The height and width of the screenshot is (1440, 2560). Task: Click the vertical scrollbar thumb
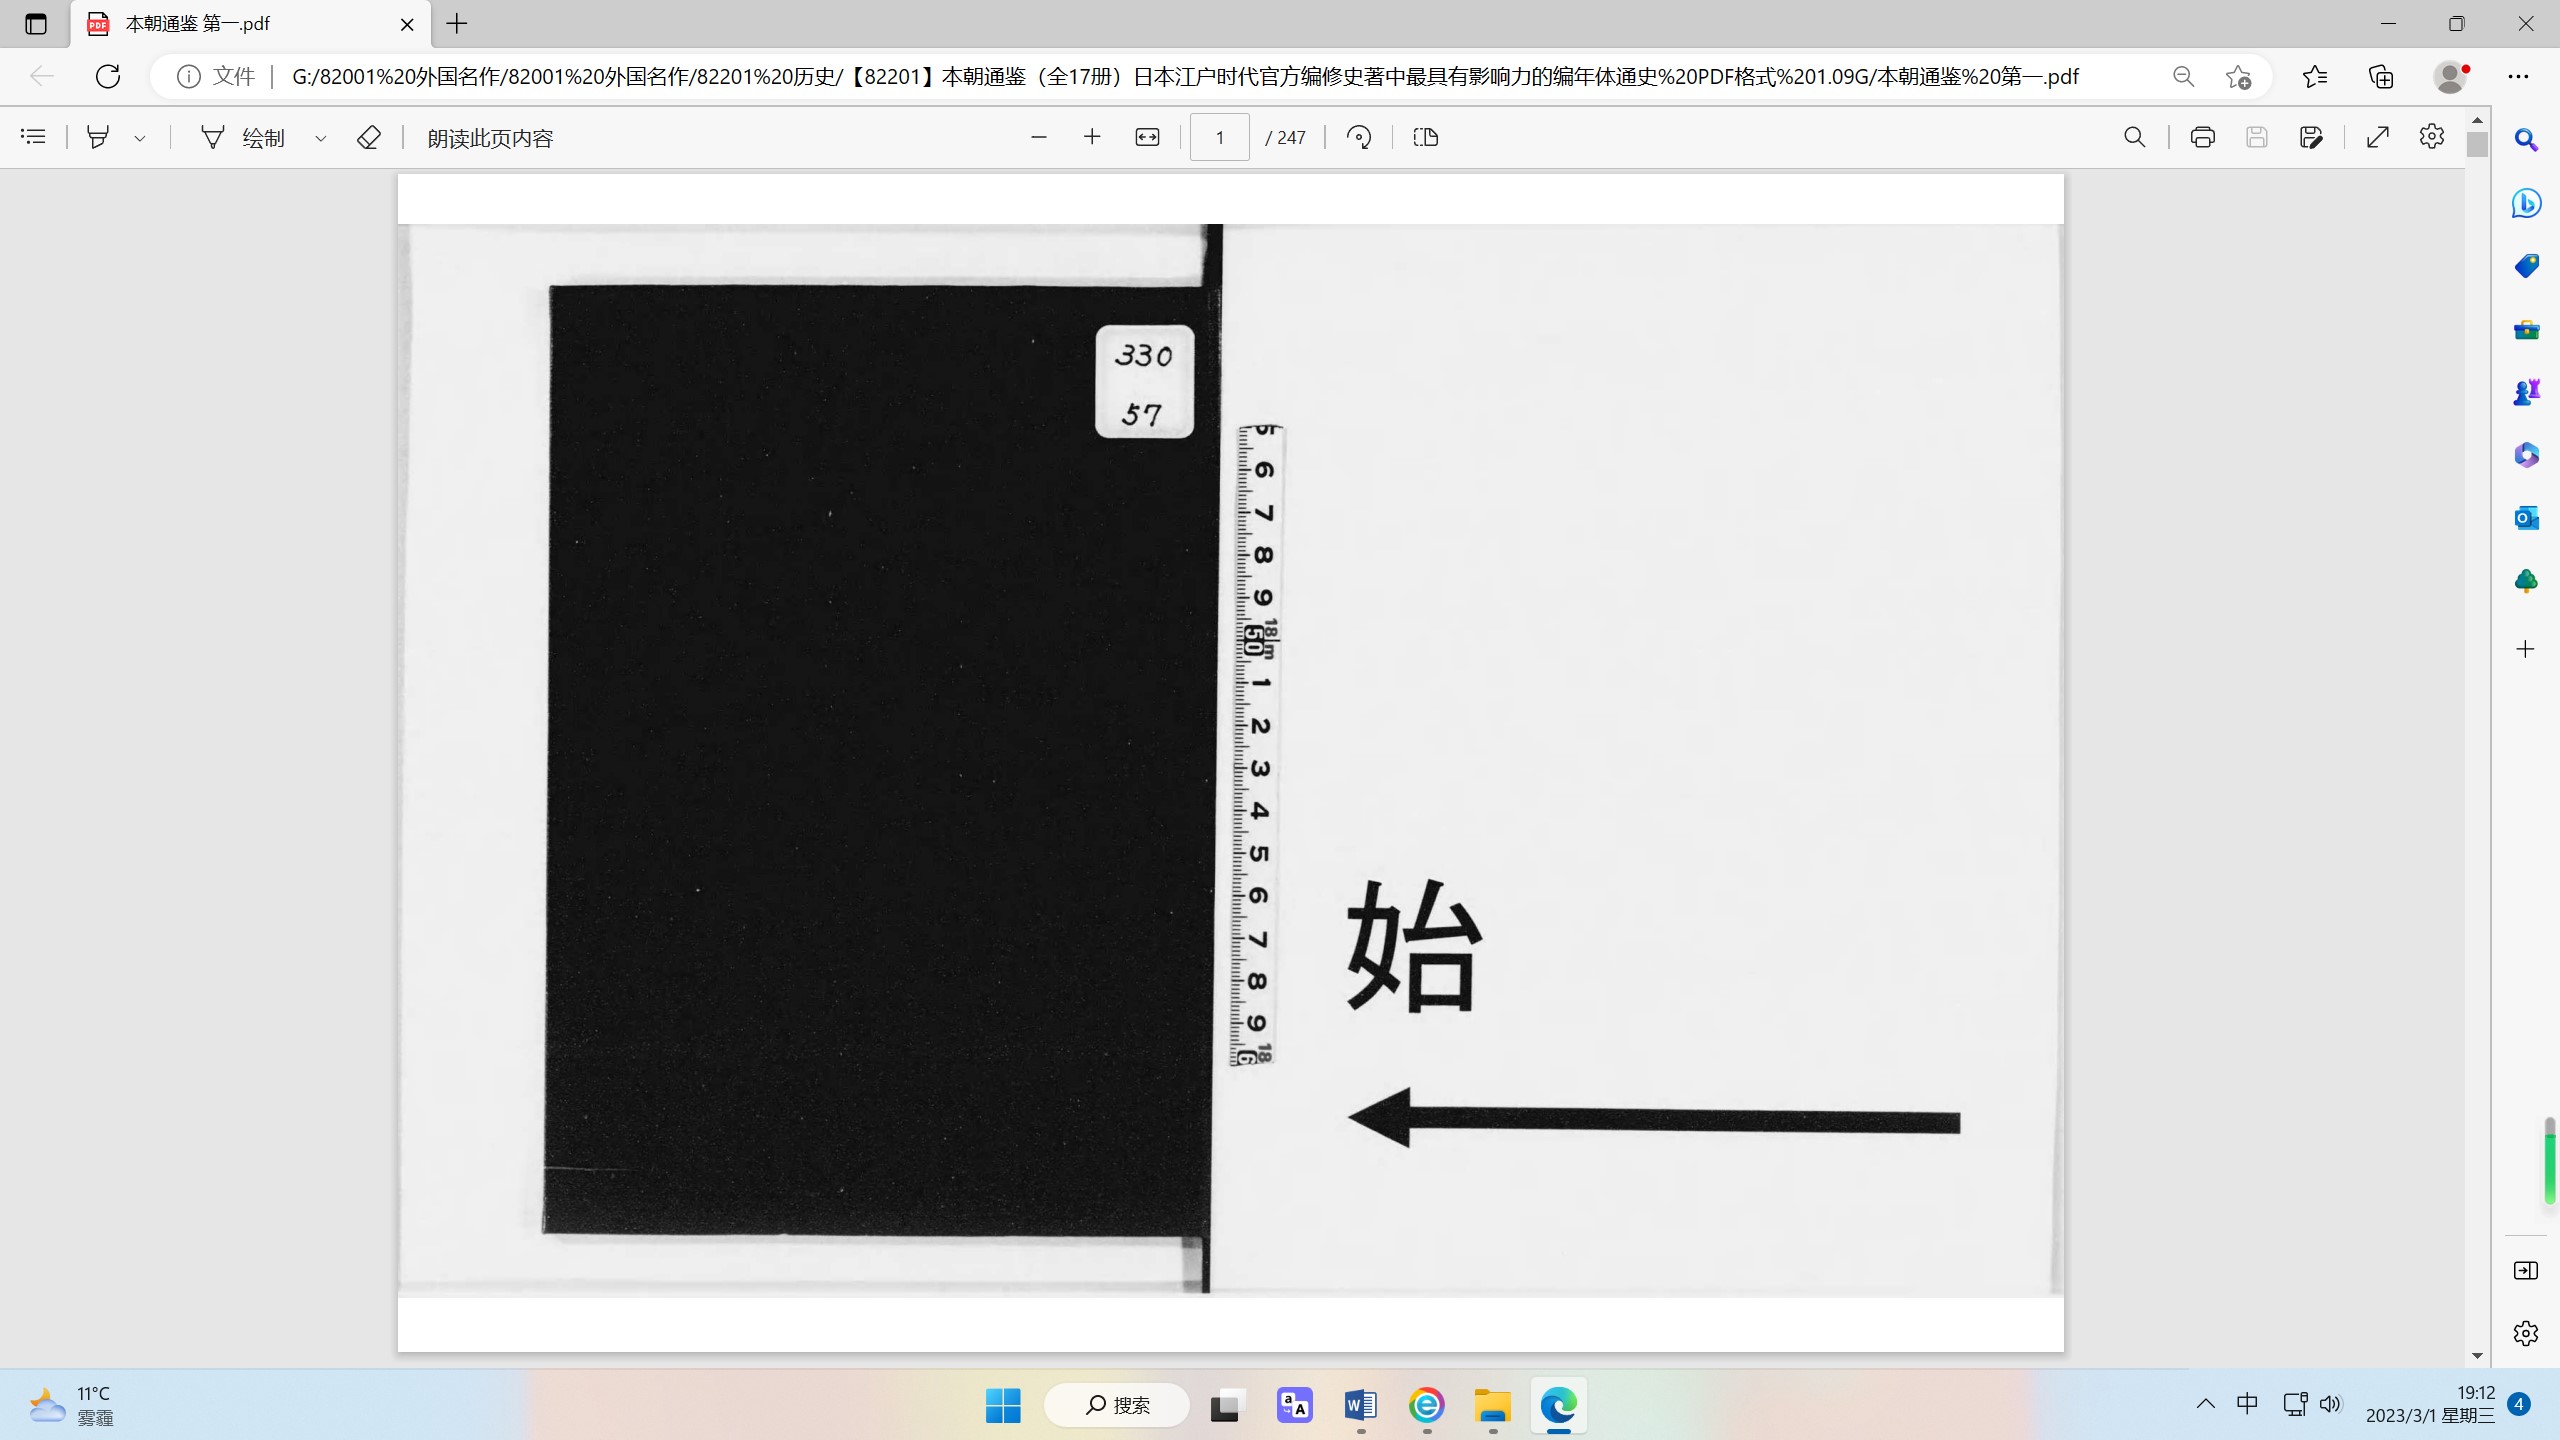click(2477, 144)
